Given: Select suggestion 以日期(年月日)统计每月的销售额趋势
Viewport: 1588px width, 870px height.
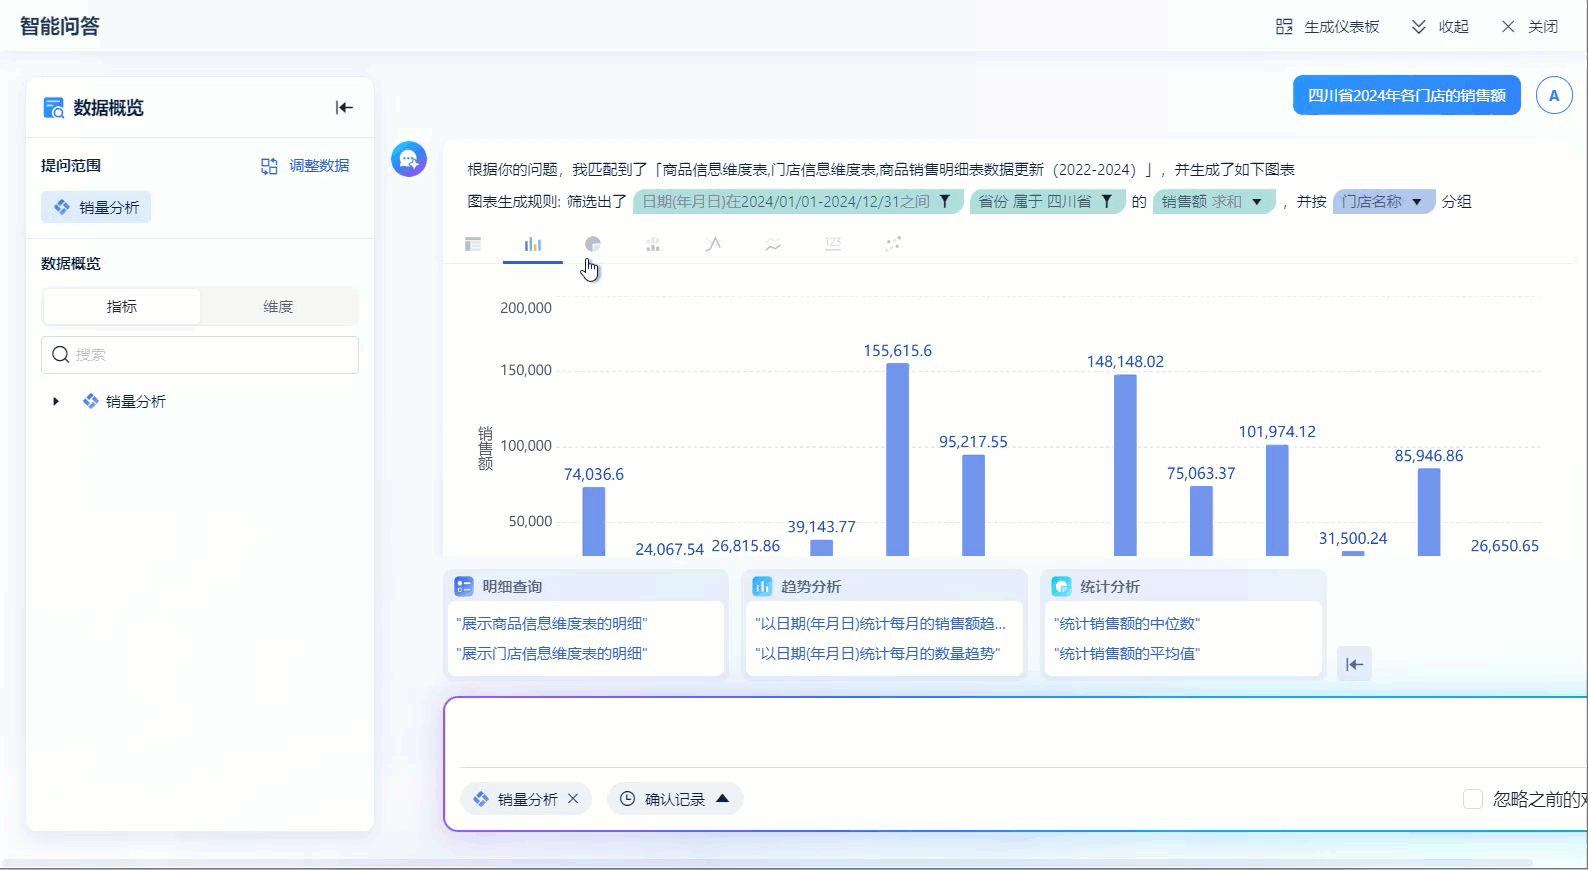Looking at the screenshot, I should coord(881,623).
